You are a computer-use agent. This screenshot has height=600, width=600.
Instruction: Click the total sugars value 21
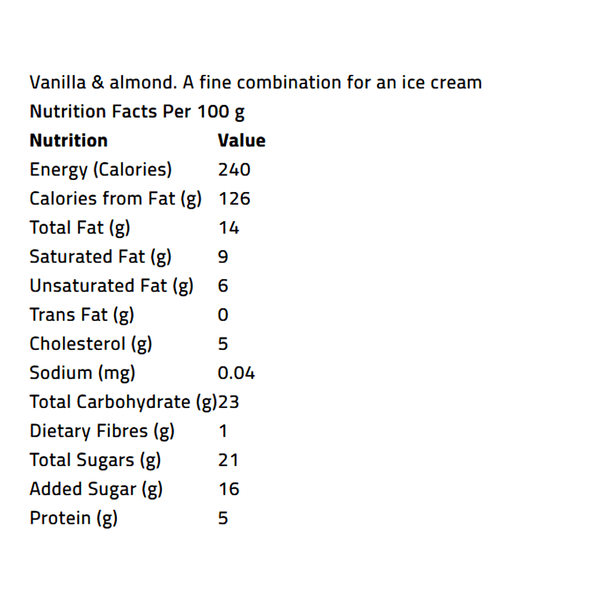tap(228, 460)
